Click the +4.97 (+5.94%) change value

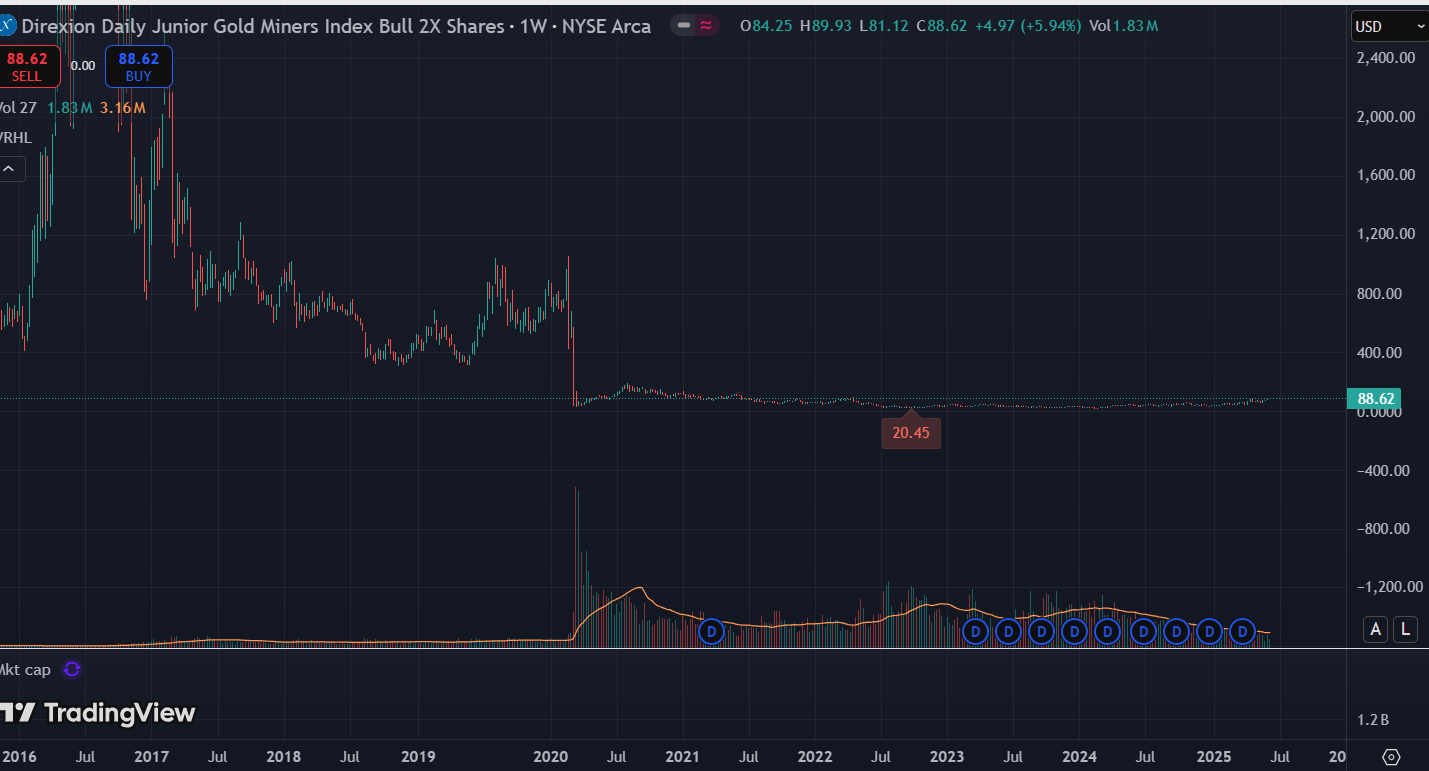(x=1026, y=26)
